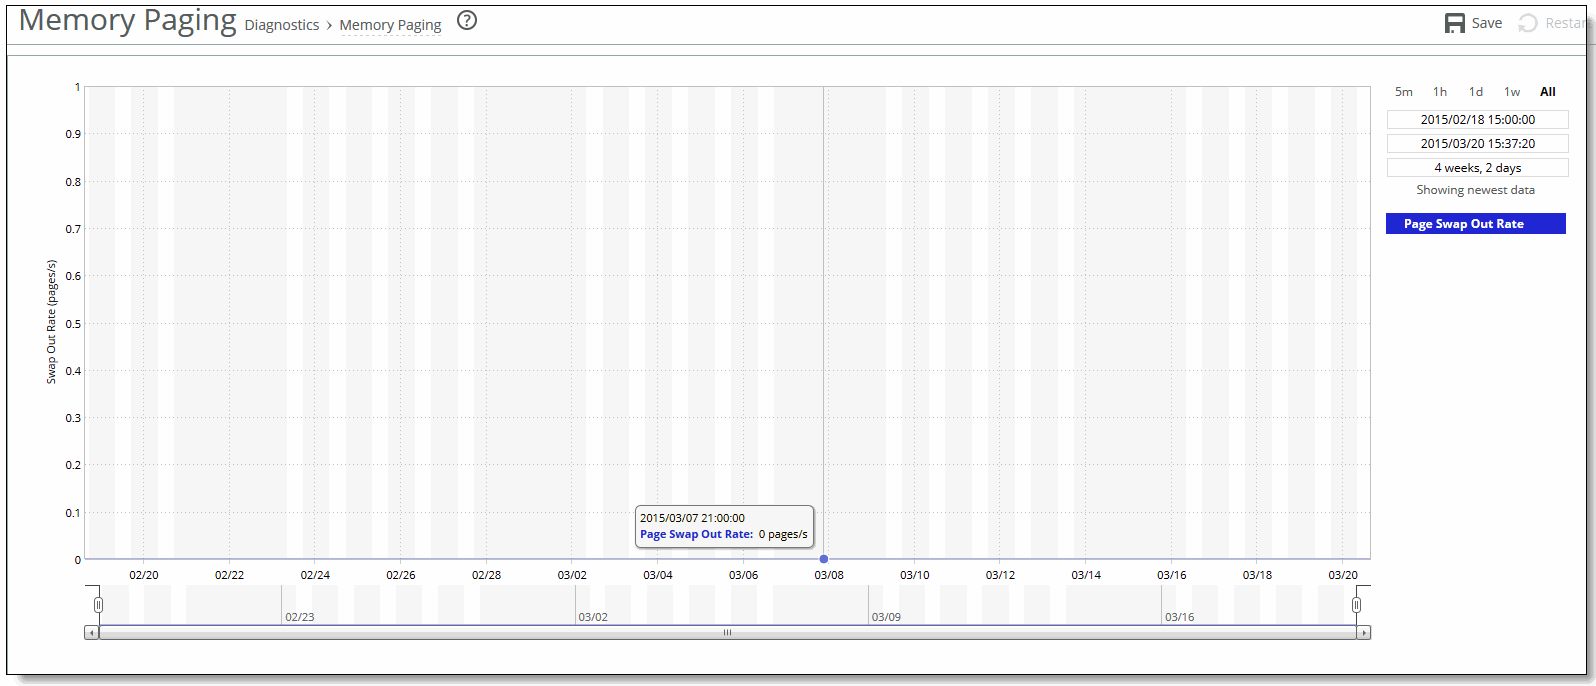Switch to 1d time range

1476,92
